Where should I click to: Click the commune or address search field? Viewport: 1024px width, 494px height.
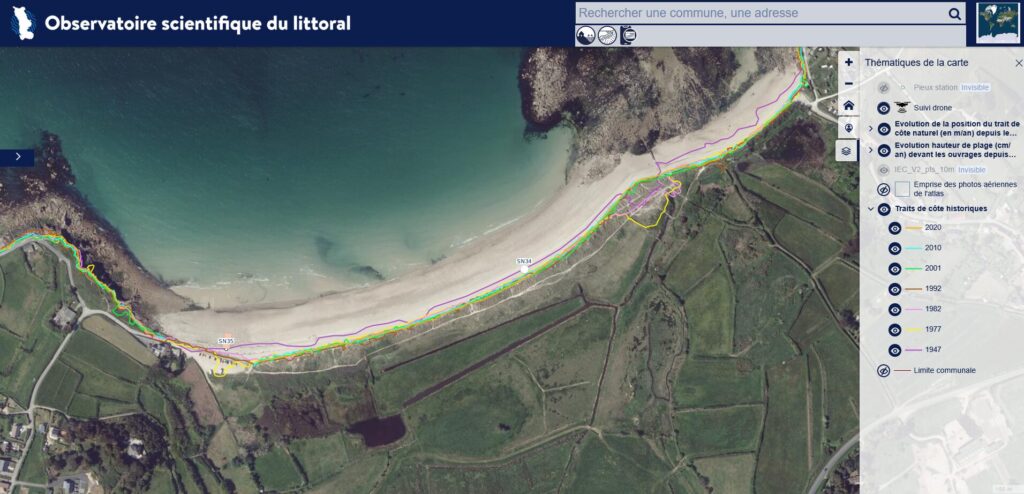coord(760,13)
